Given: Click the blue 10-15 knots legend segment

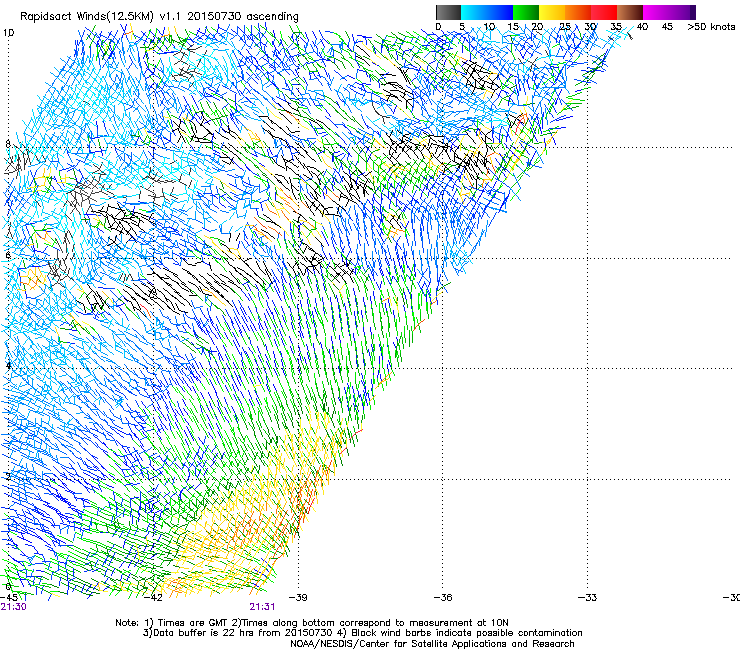Looking at the screenshot, I should [x=500, y=12].
